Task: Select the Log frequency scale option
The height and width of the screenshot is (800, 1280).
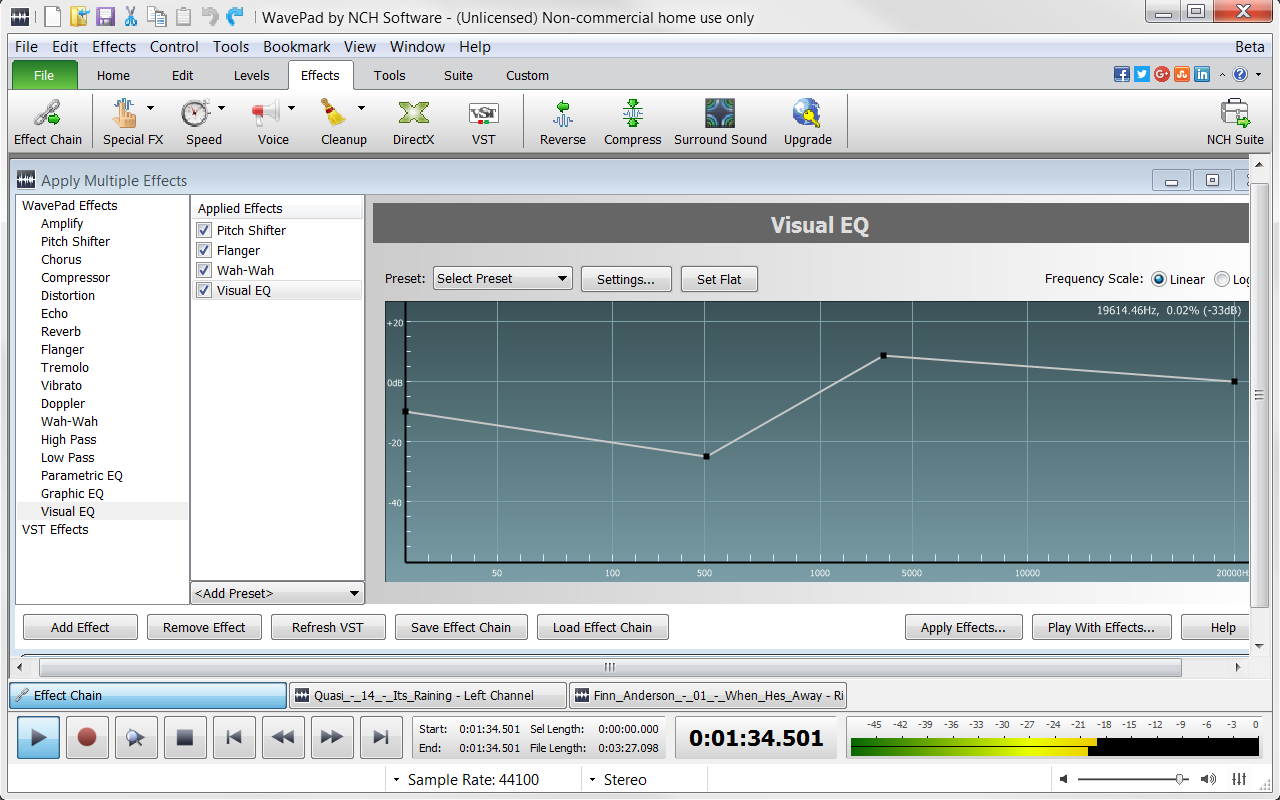Action: (x=1221, y=279)
